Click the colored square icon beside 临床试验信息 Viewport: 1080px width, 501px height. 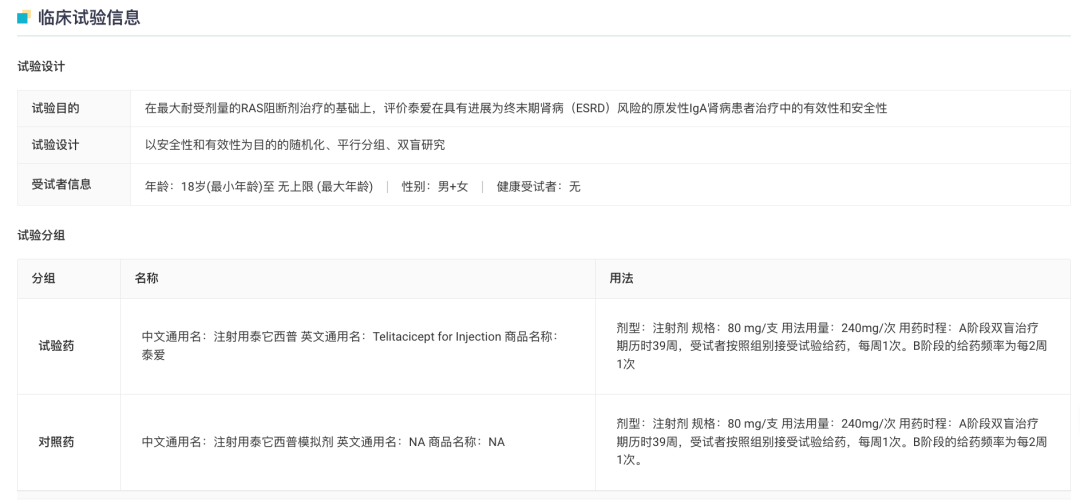pos(23,18)
